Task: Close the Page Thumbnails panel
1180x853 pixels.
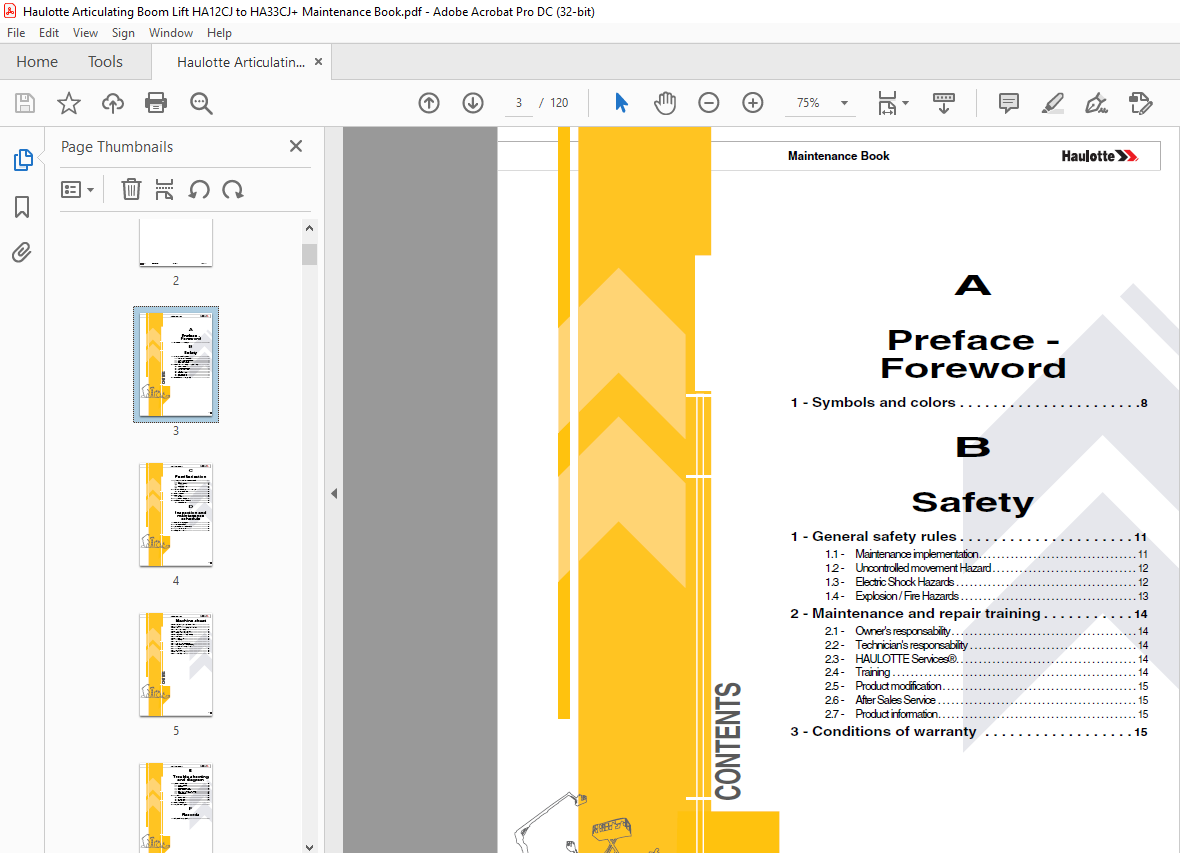Action: [x=296, y=146]
